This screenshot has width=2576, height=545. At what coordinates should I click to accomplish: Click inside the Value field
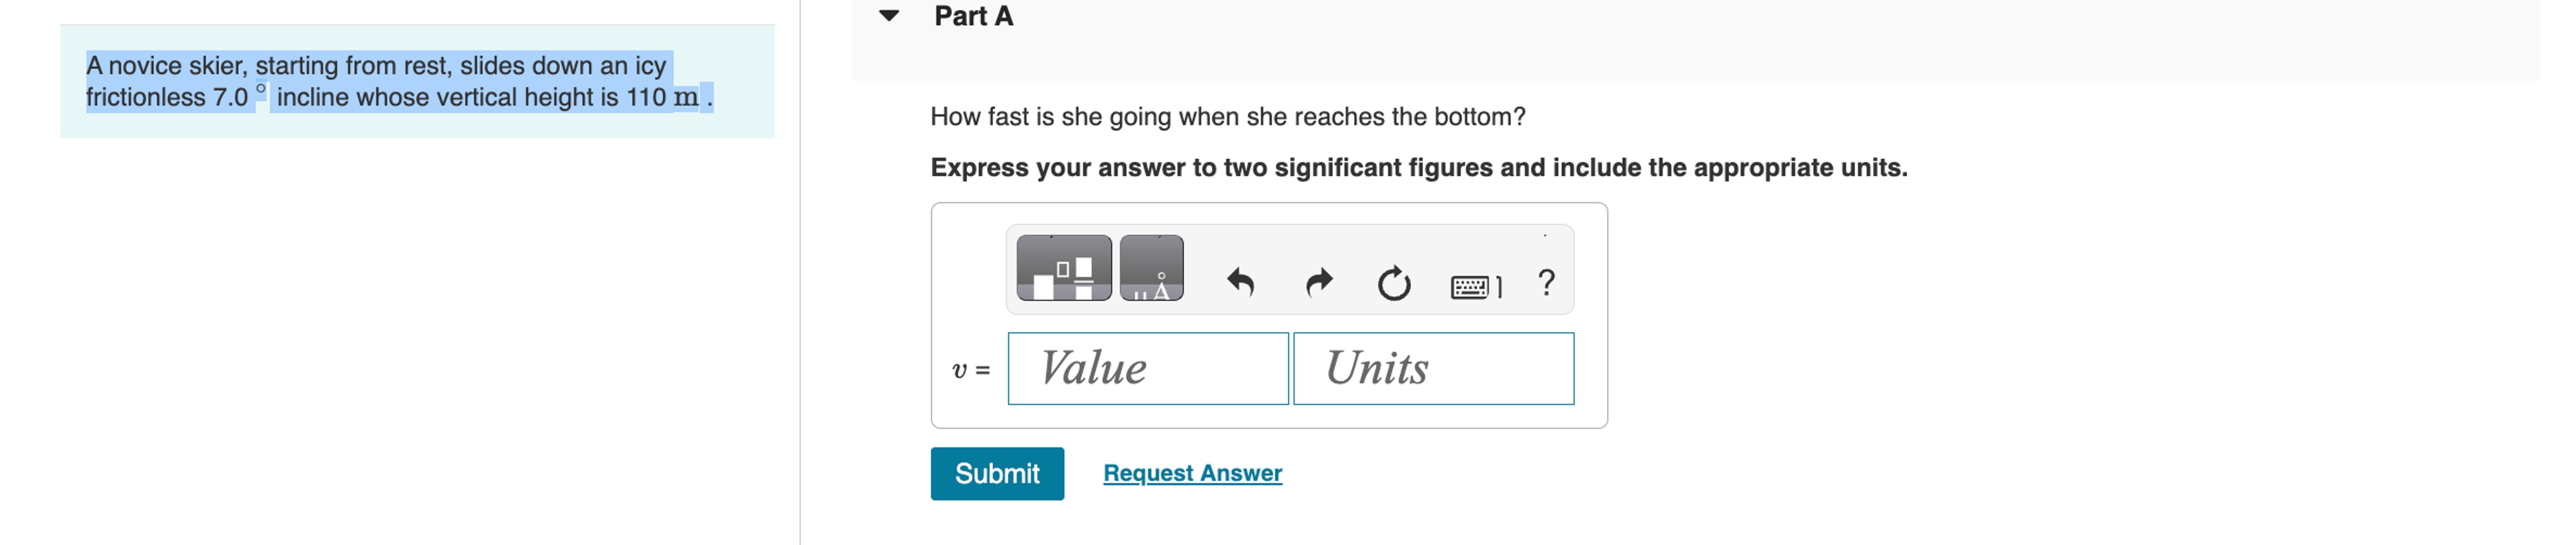click(1148, 369)
